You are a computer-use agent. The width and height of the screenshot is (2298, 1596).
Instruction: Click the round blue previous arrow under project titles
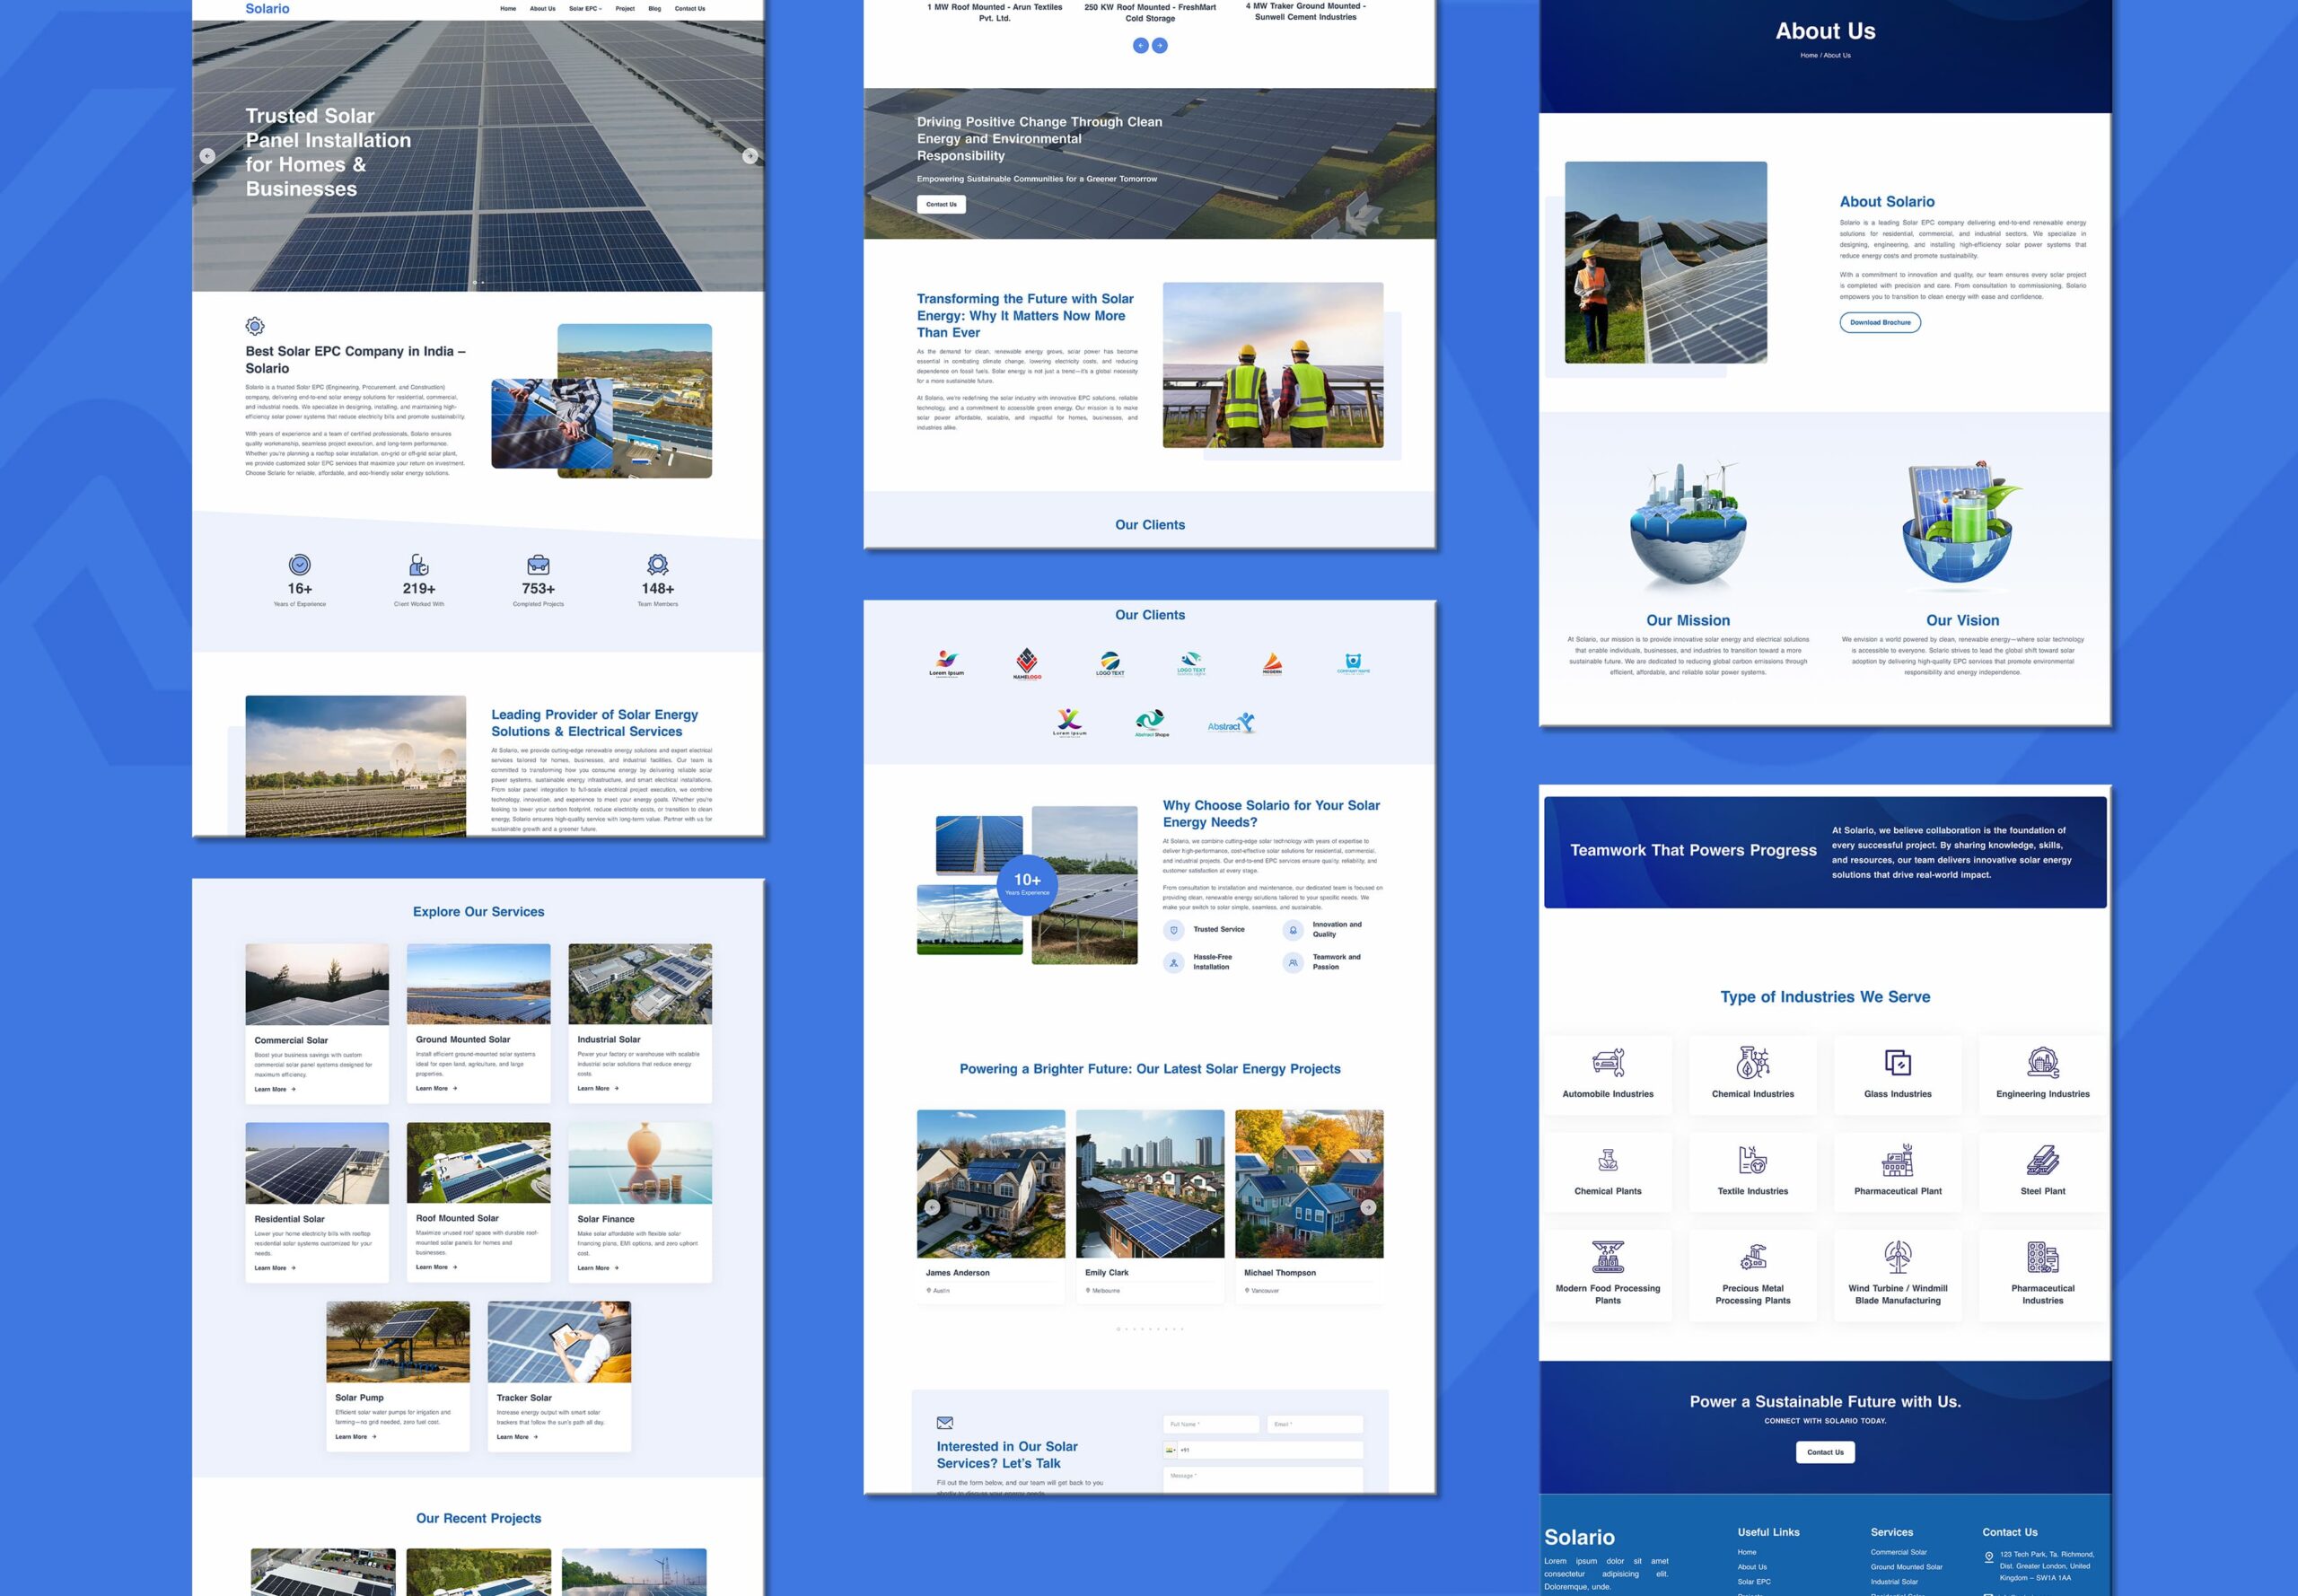pos(1140,45)
